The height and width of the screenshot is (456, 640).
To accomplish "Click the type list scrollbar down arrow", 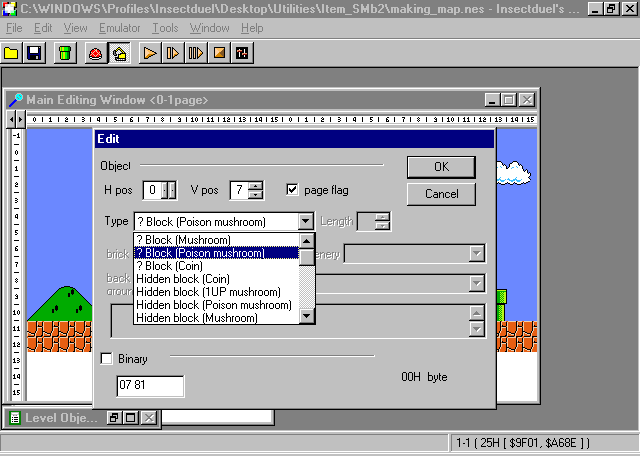I will 307,317.
